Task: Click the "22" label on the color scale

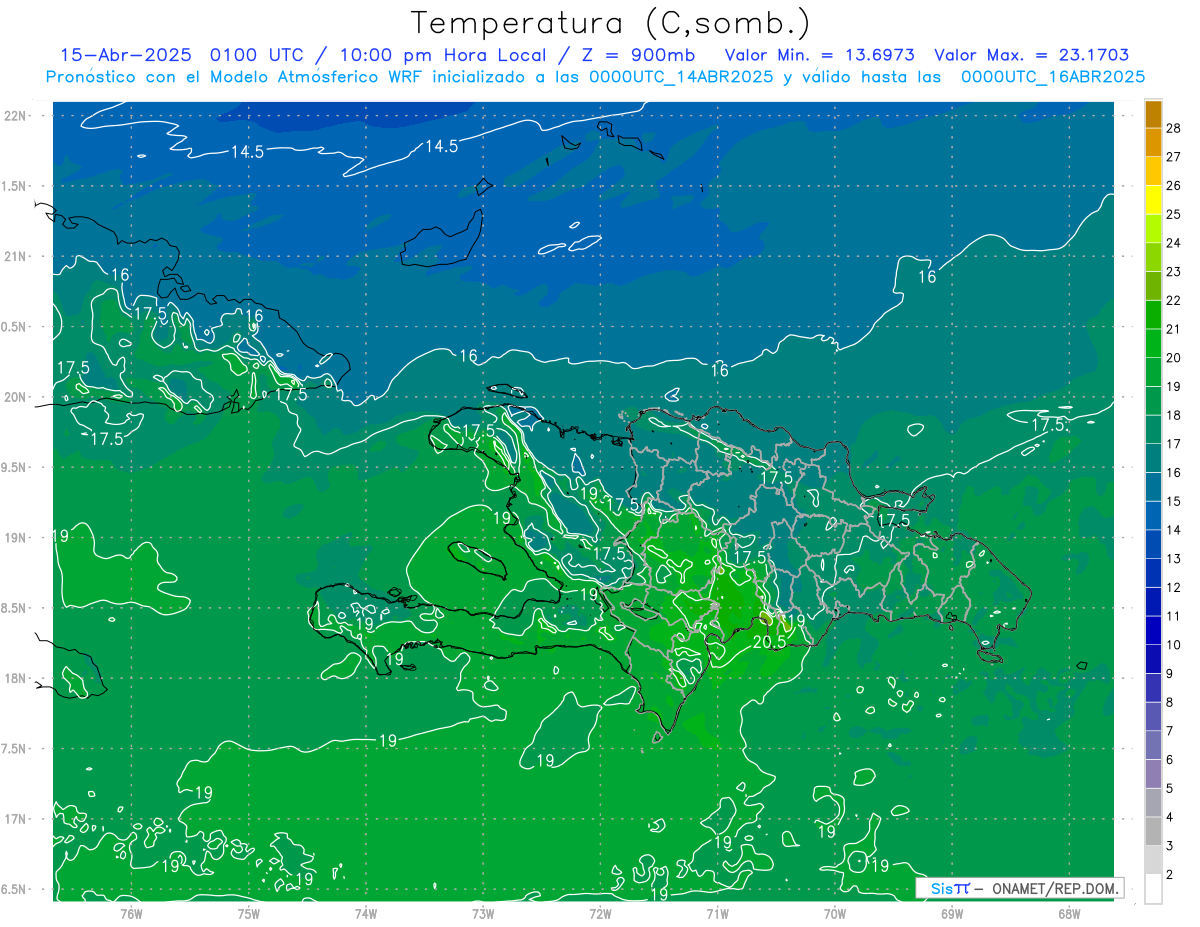Action: click(x=1174, y=300)
